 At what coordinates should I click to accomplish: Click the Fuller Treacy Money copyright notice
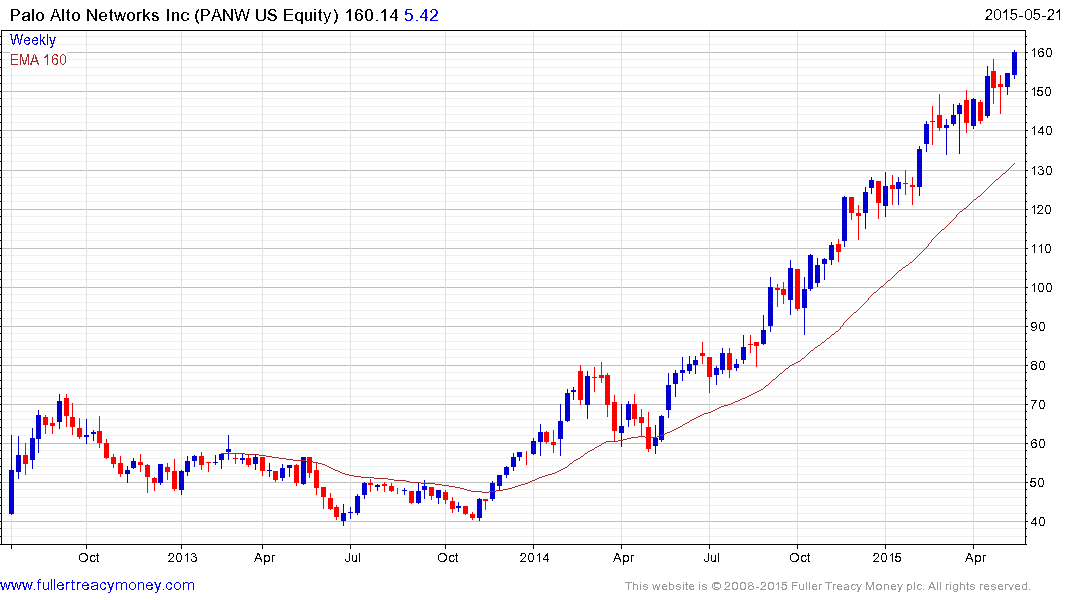[827, 586]
